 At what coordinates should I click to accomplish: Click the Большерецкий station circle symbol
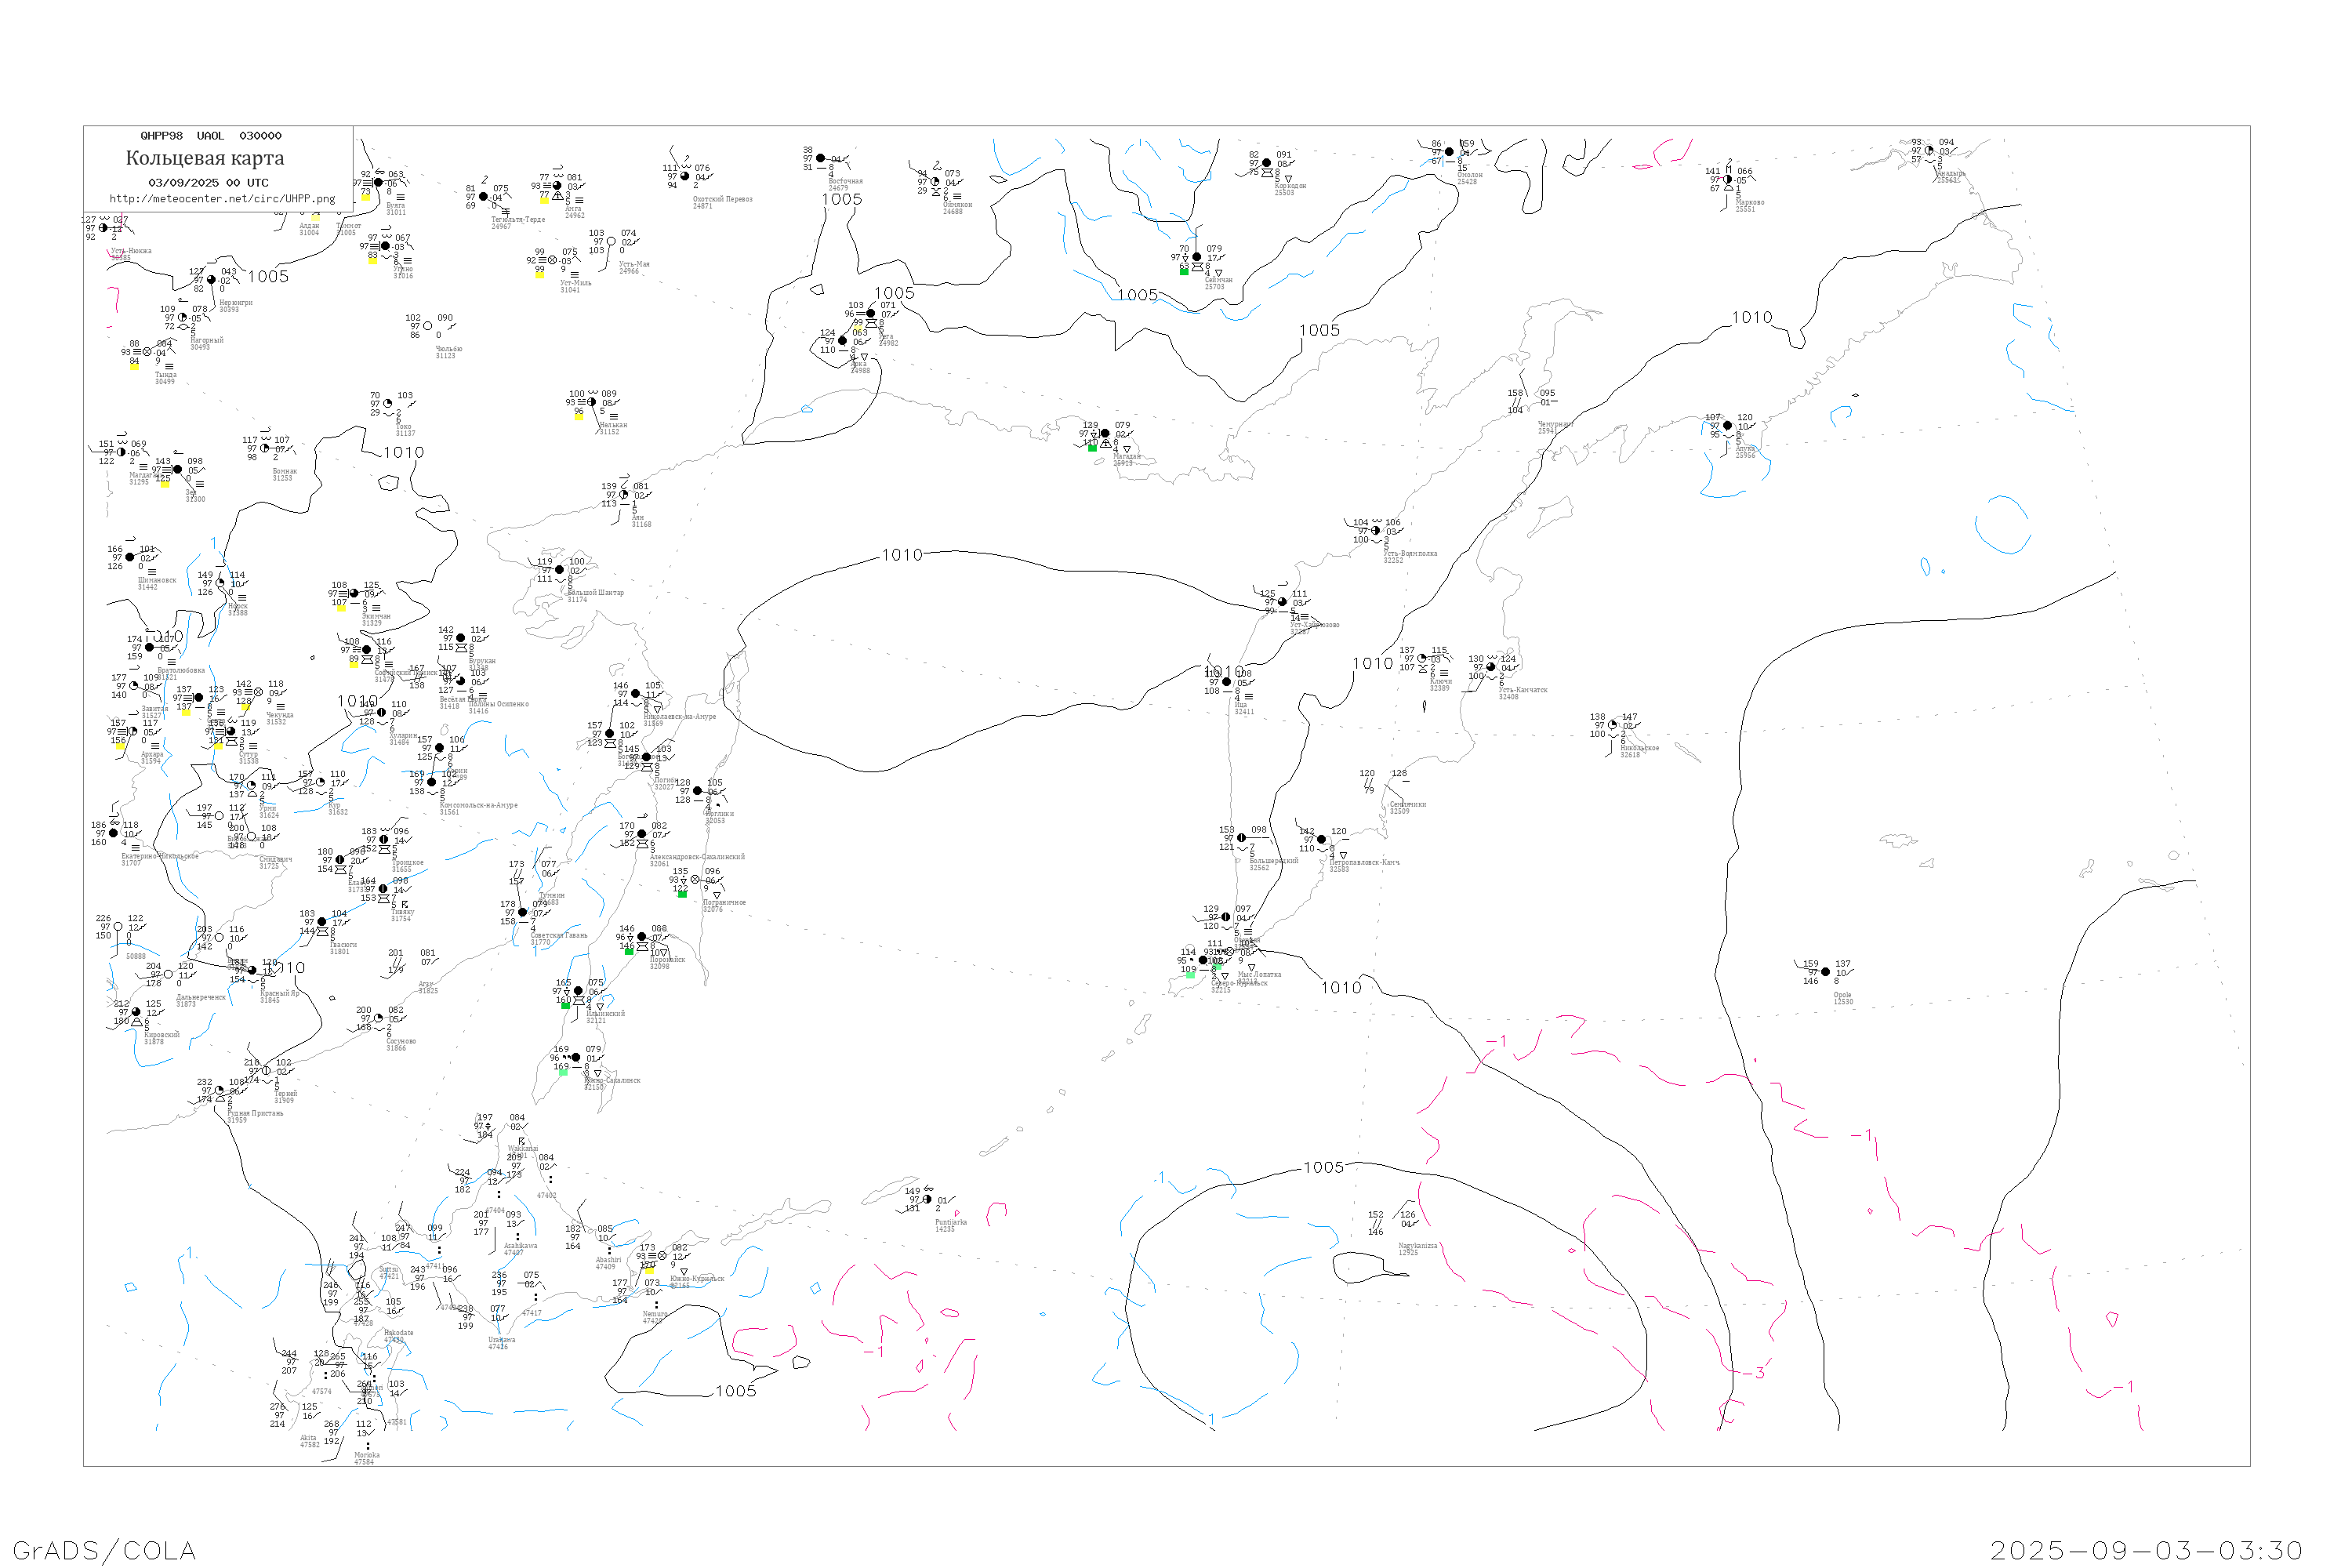point(1242,838)
